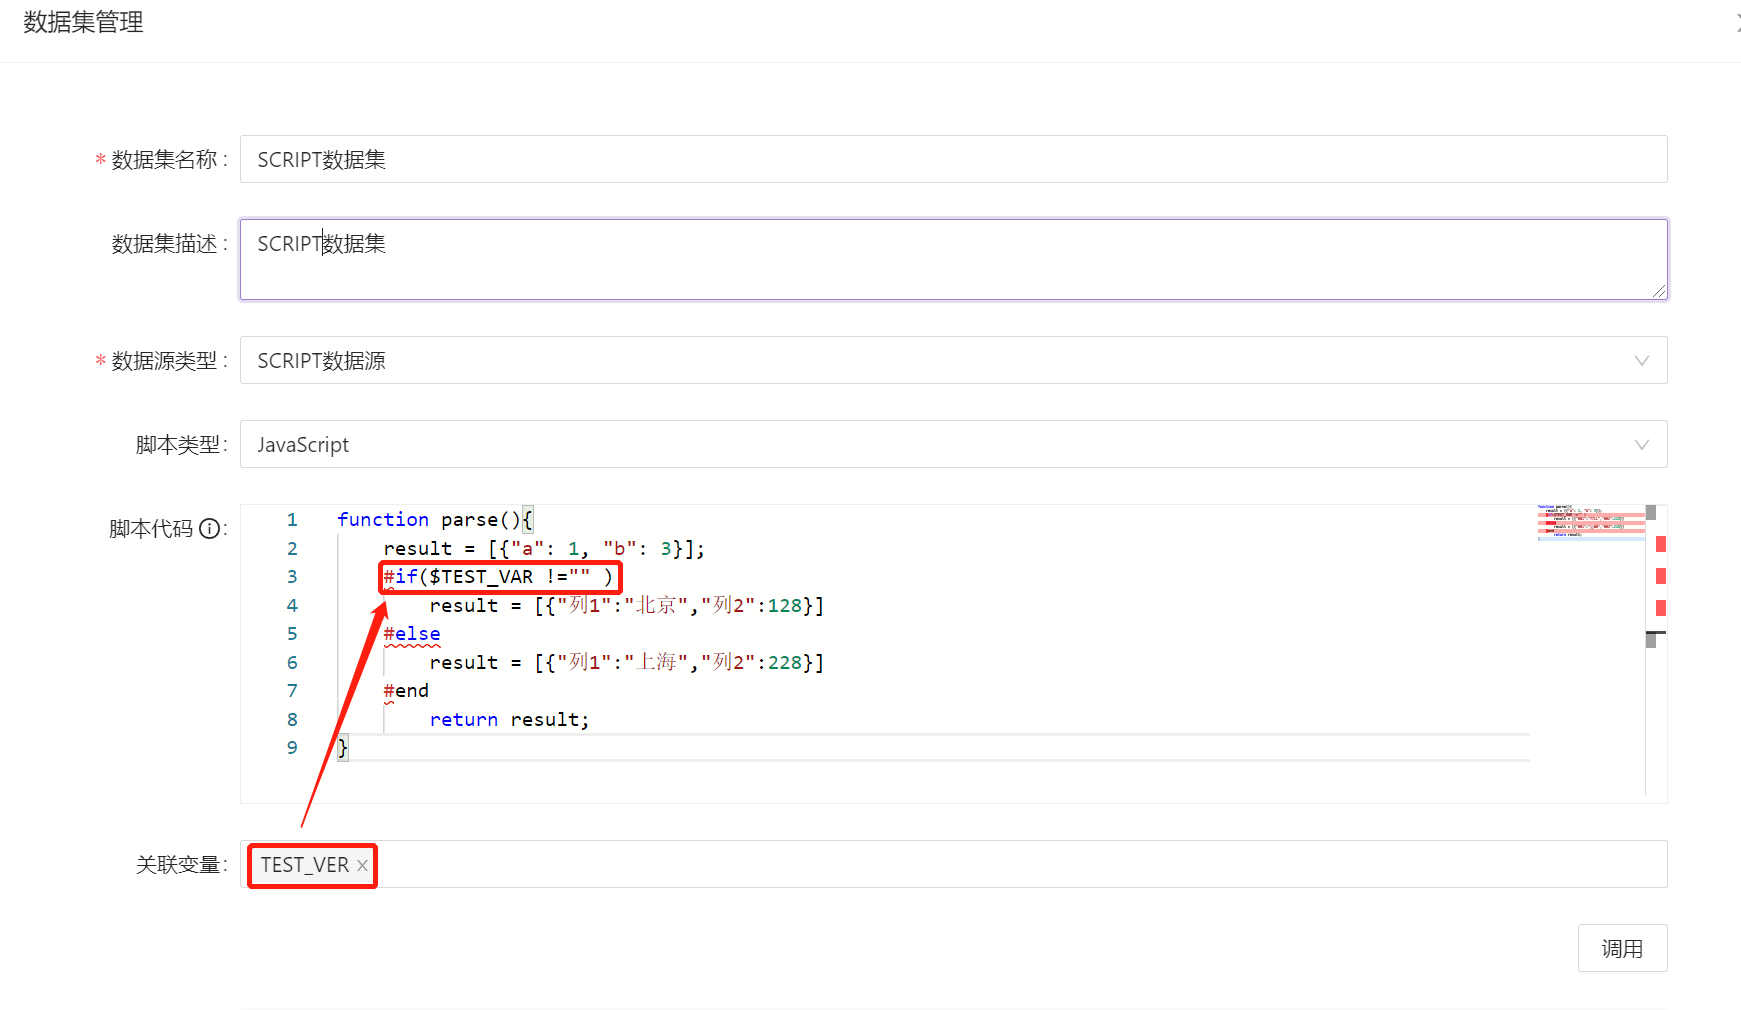Click the line with #if($TEST_VAR
The image size is (1741, 1010).
point(498,577)
